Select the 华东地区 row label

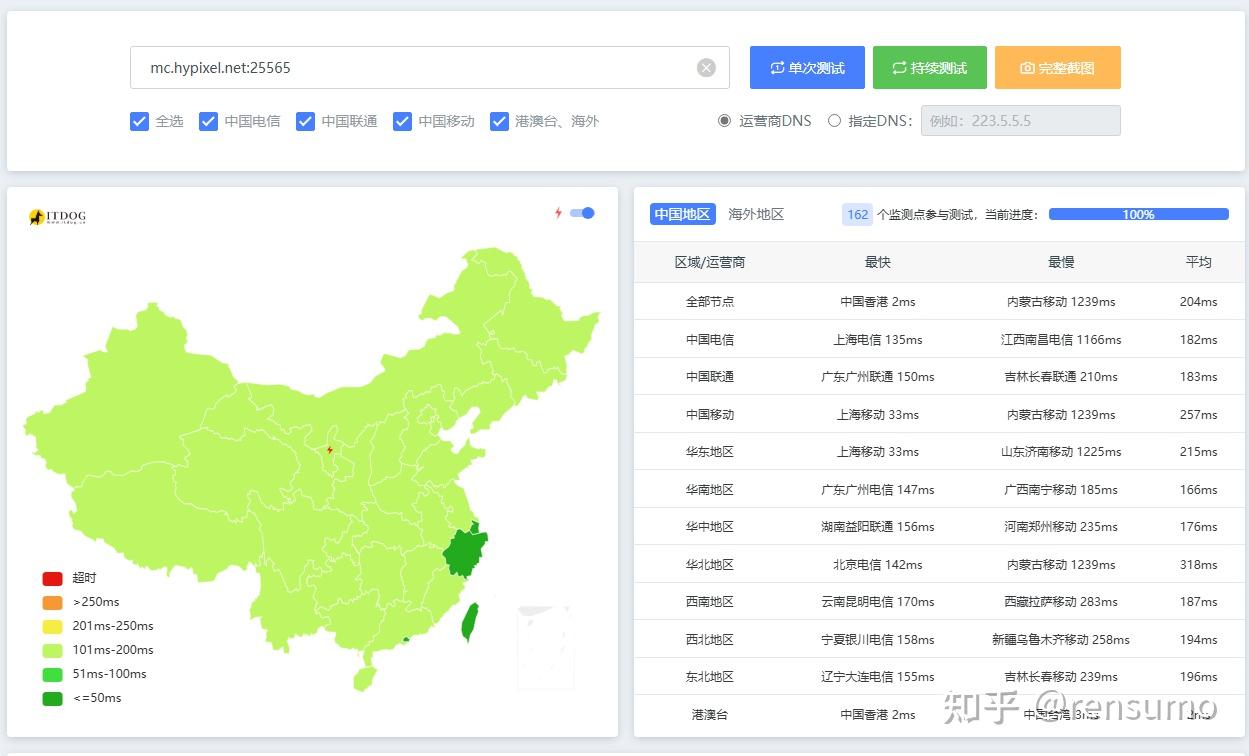(710, 452)
